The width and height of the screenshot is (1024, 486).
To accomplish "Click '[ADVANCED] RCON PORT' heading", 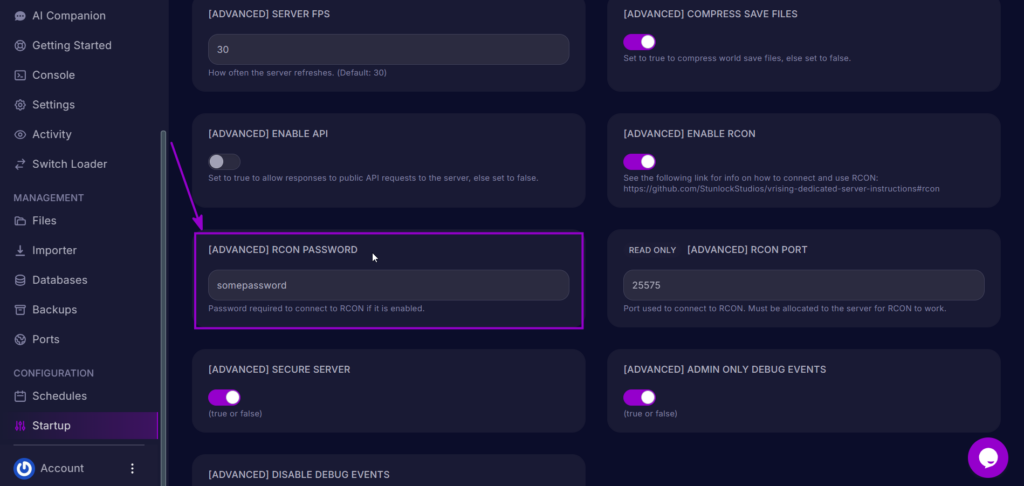I will point(747,250).
